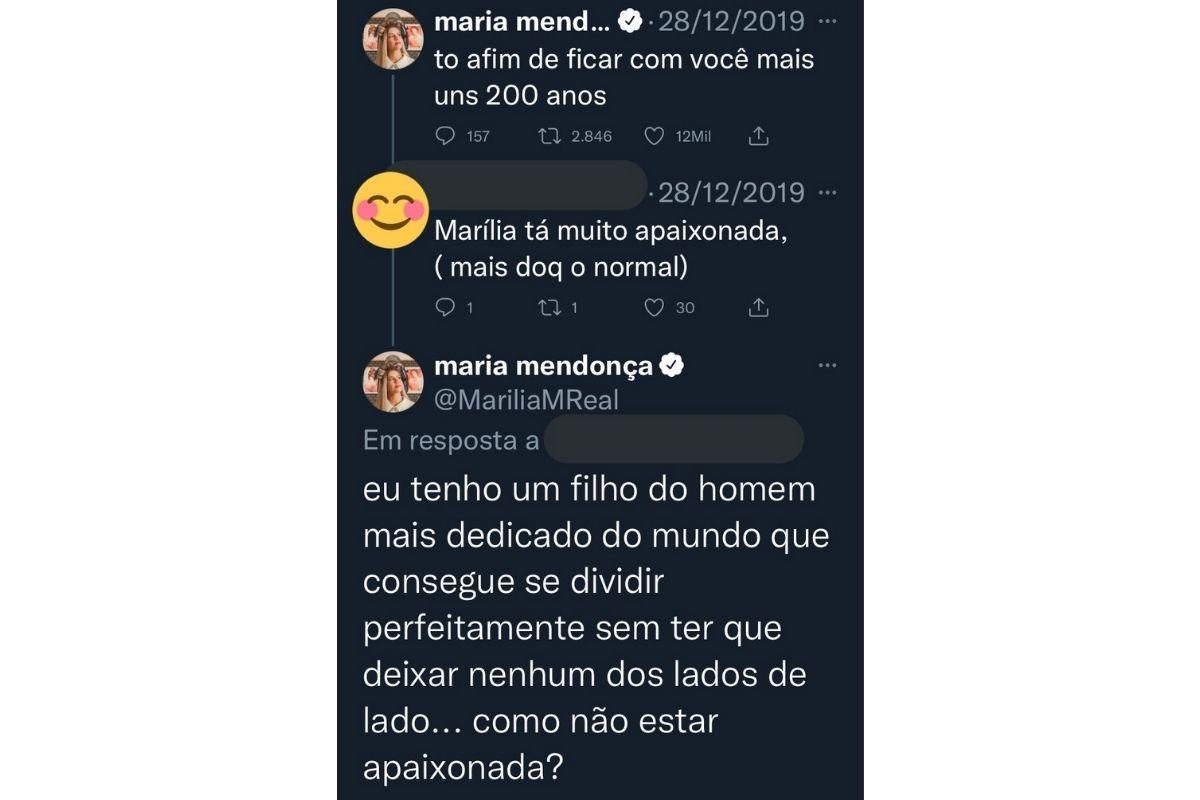Retweet the '200 anos' tweet

(x=549, y=136)
